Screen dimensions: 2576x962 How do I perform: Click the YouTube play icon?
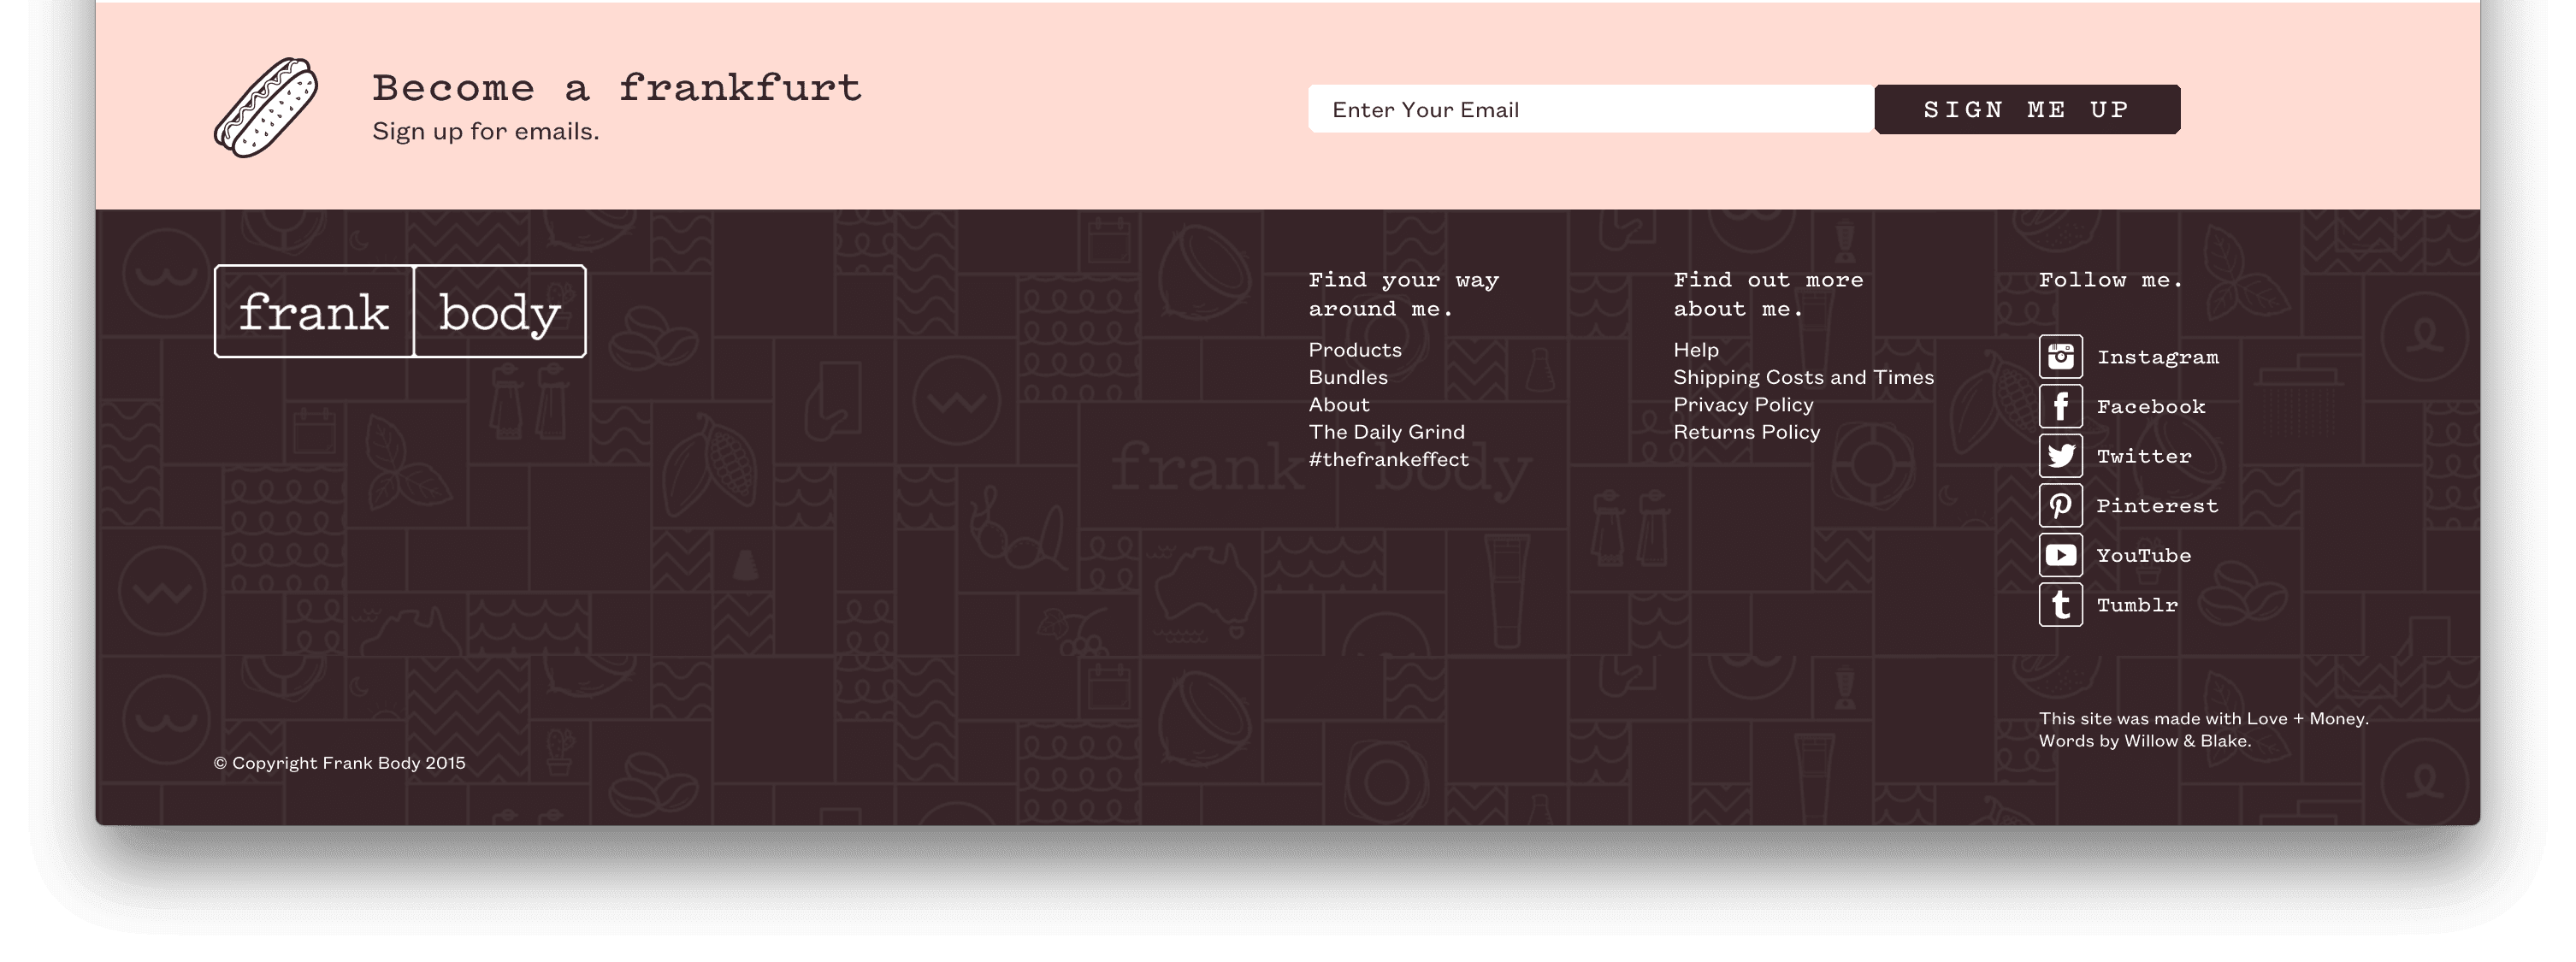point(2060,555)
